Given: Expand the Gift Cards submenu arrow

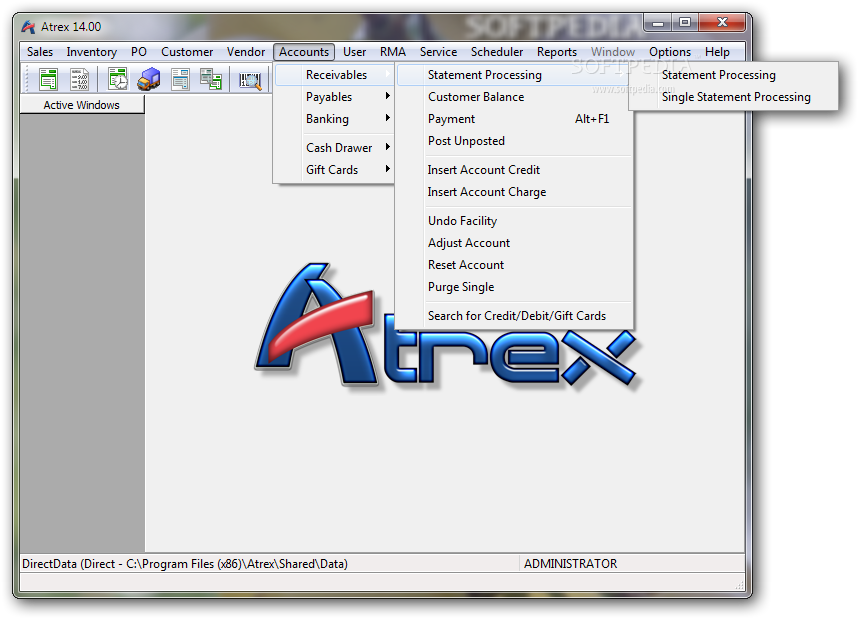Looking at the screenshot, I should [x=388, y=169].
